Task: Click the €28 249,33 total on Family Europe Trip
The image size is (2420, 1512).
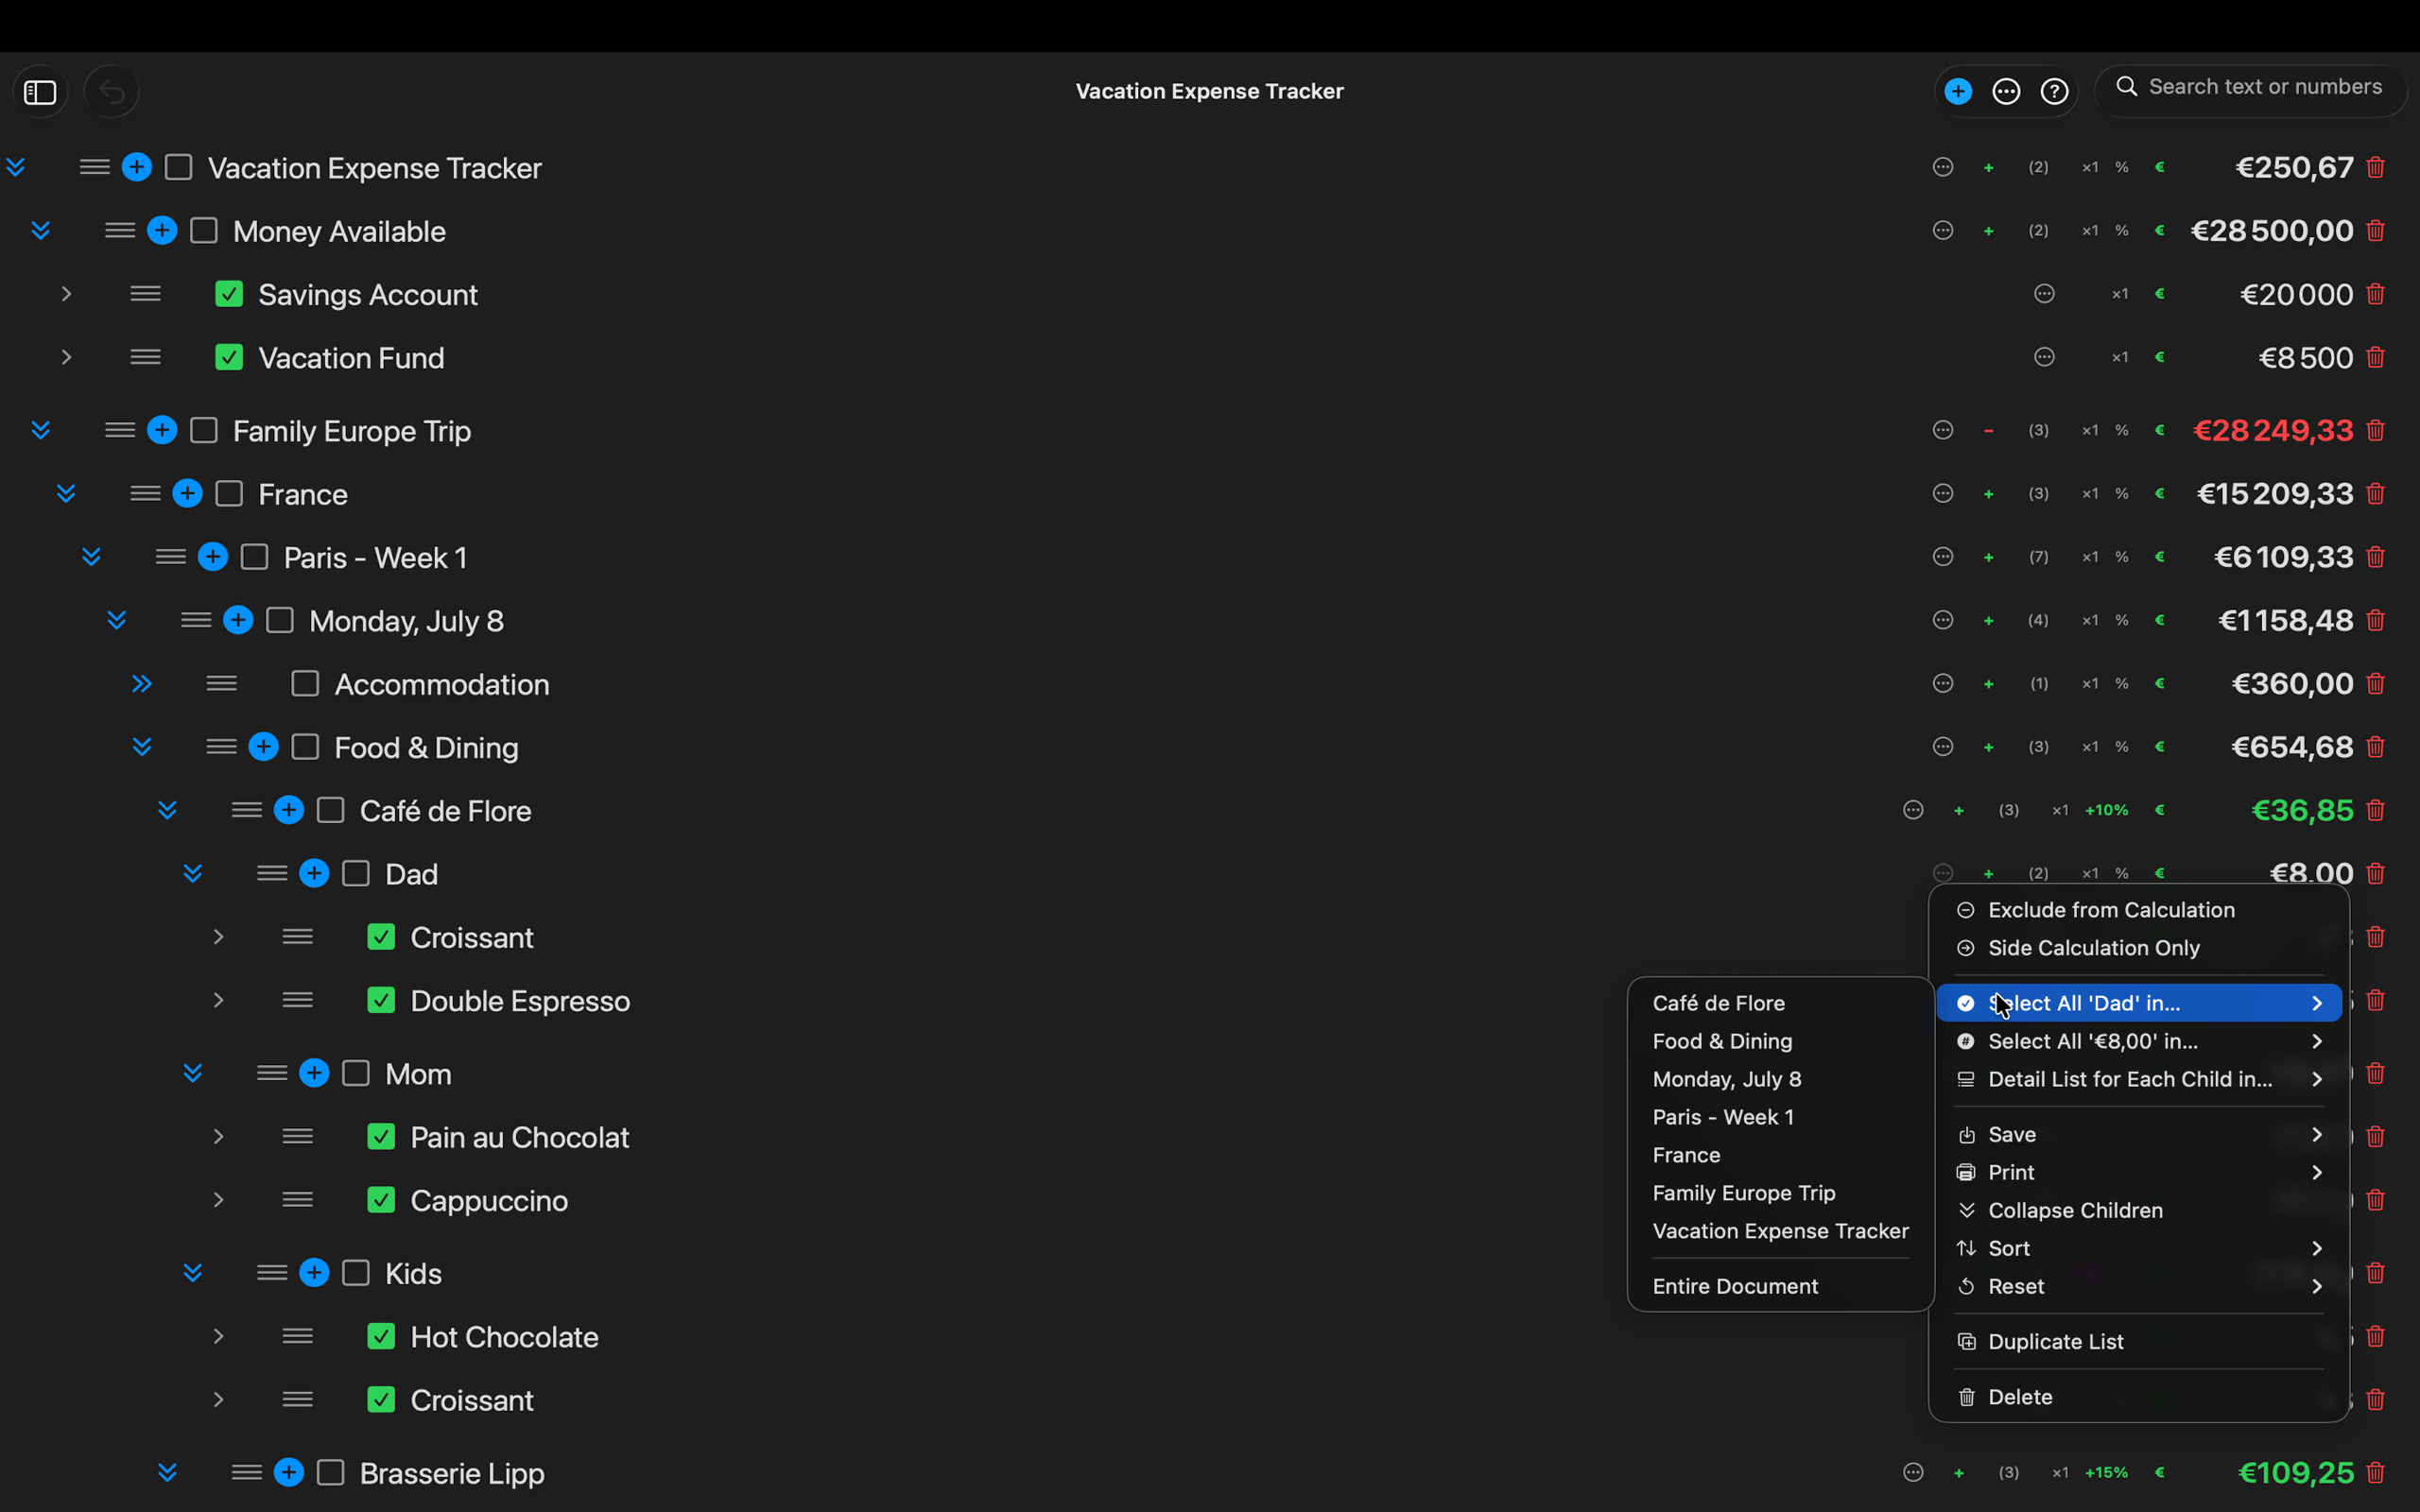Action: [x=2273, y=430]
